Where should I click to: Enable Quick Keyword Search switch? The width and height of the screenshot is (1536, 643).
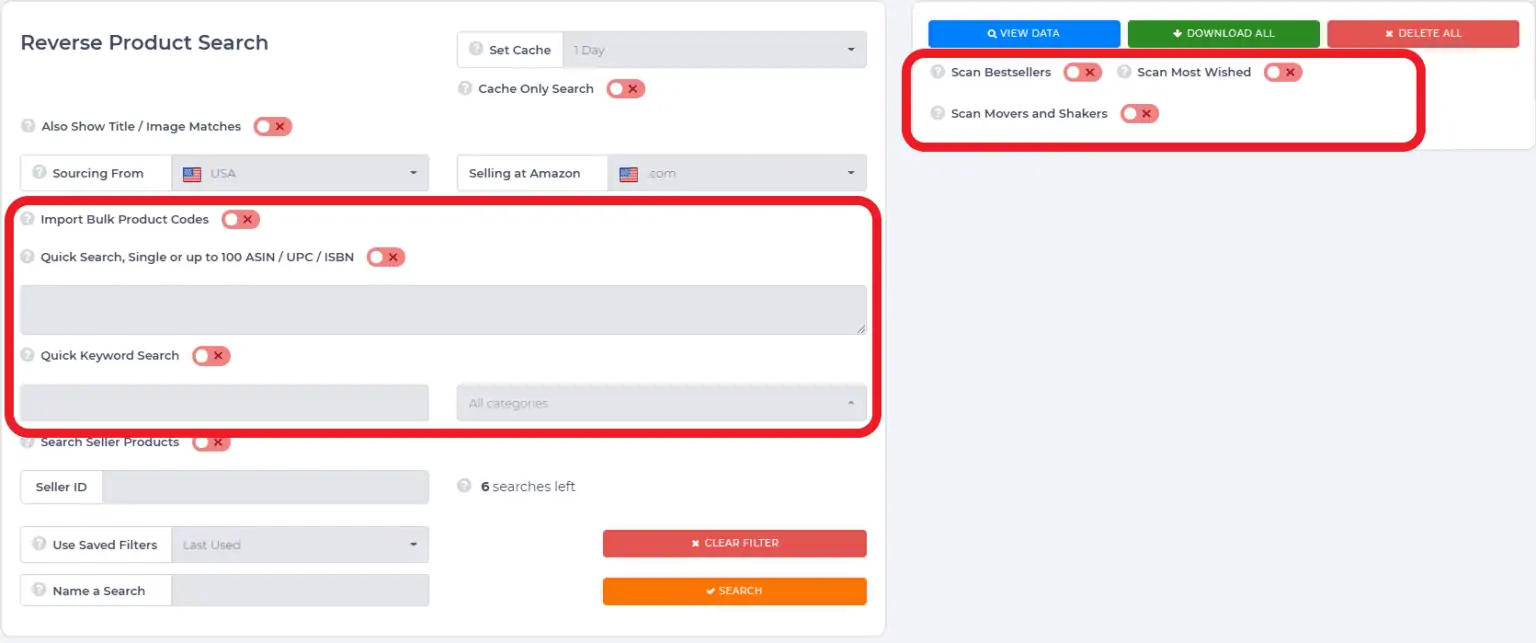[x=211, y=356]
